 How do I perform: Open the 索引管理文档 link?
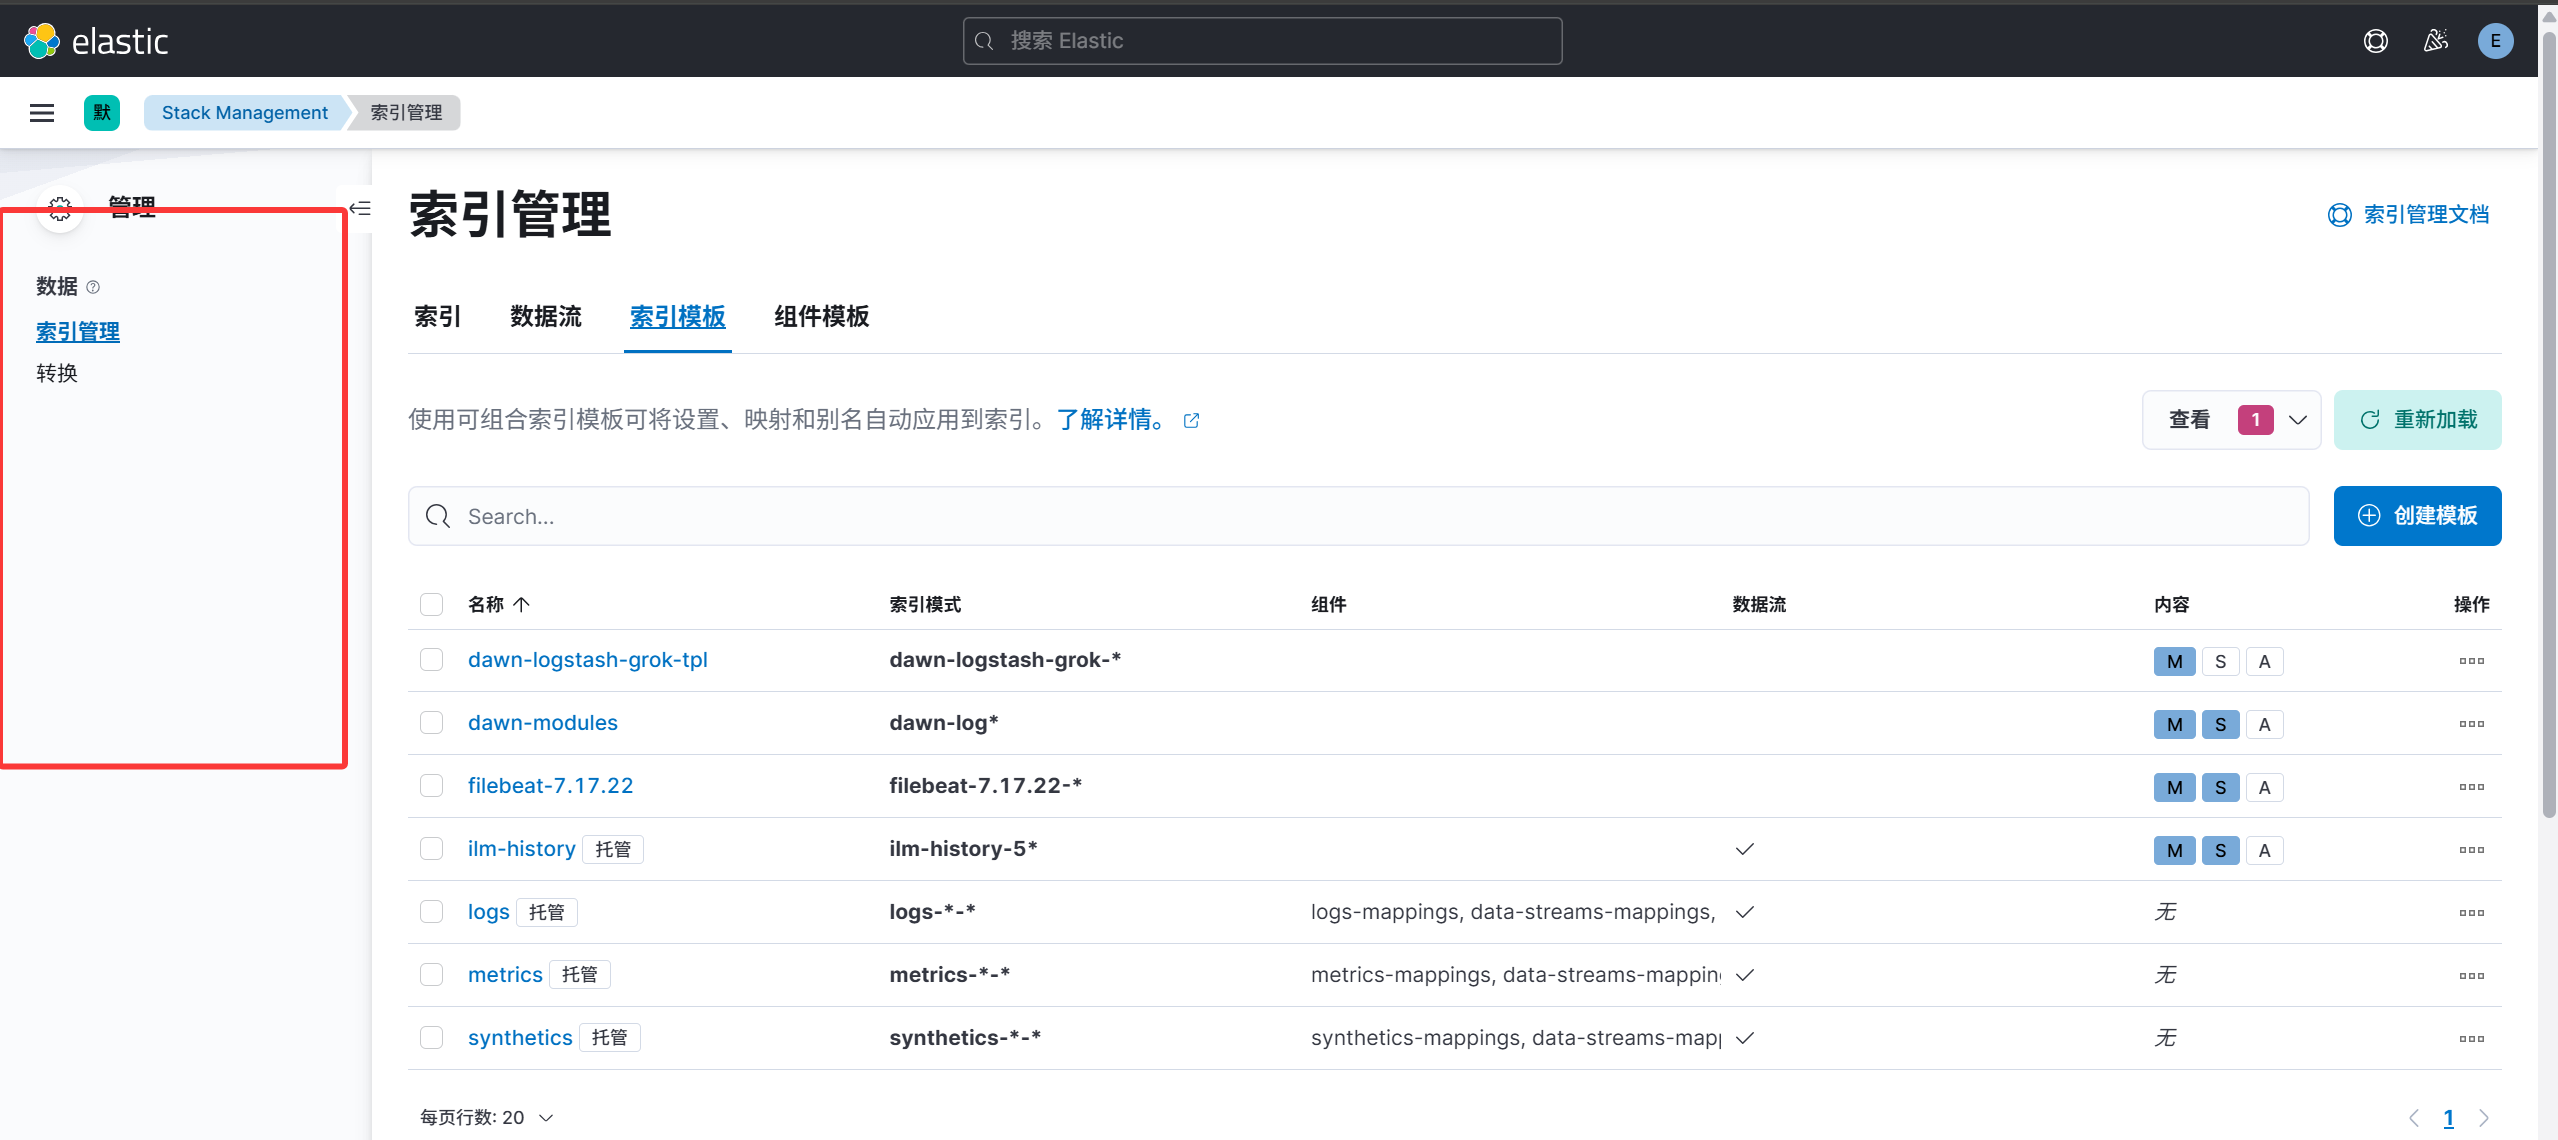[2409, 215]
